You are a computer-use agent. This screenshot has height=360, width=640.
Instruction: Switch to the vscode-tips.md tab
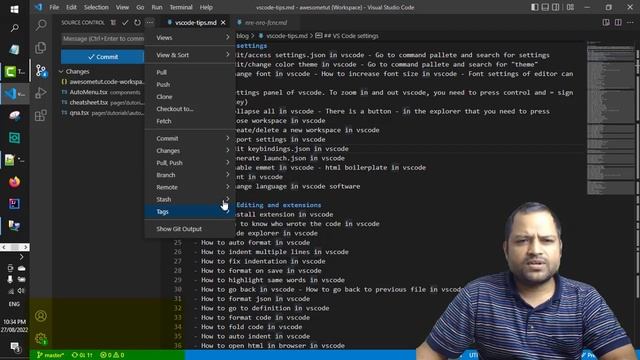pos(196,22)
